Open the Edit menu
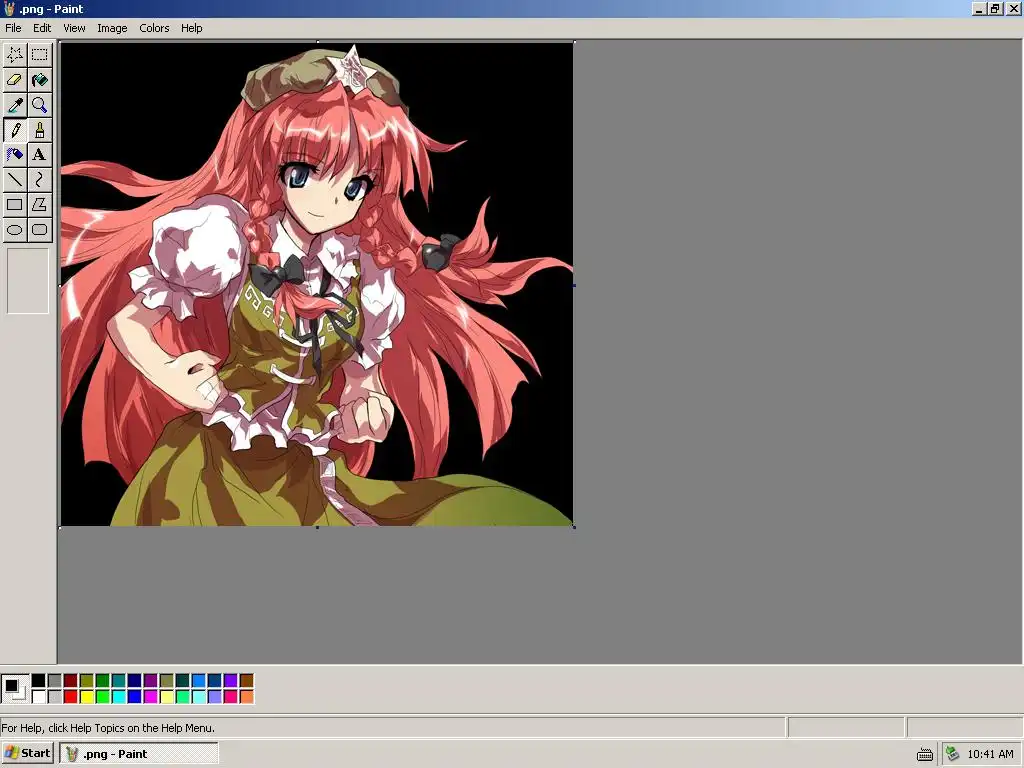Viewport: 1024px width, 768px height. [42, 28]
